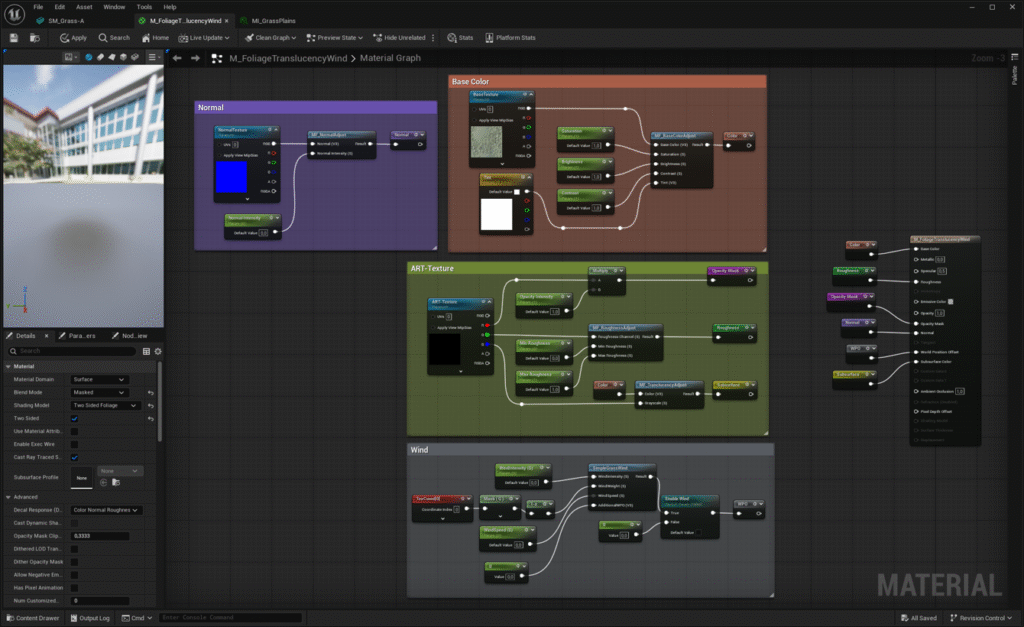This screenshot has height=627, width=1024.
Task: Browse to Subsurface Profile asset in content browser
Action: click(116, 482)
